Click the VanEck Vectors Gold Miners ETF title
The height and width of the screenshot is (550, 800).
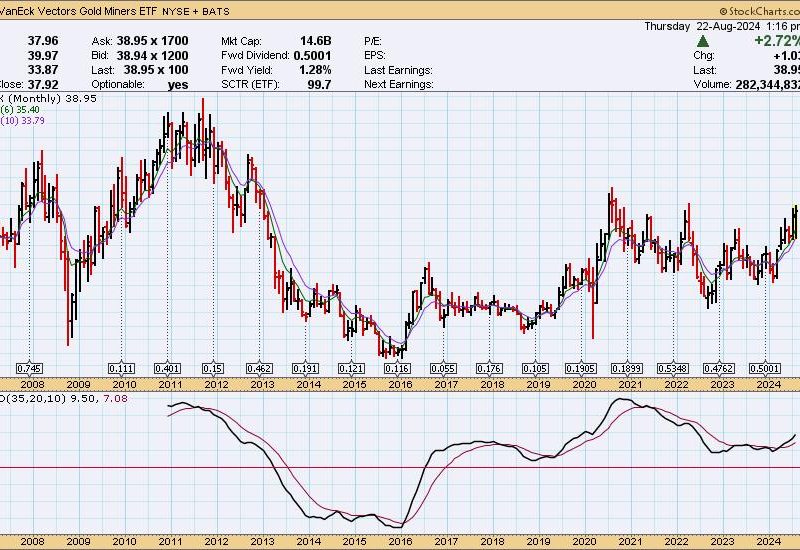pos(79,11)
